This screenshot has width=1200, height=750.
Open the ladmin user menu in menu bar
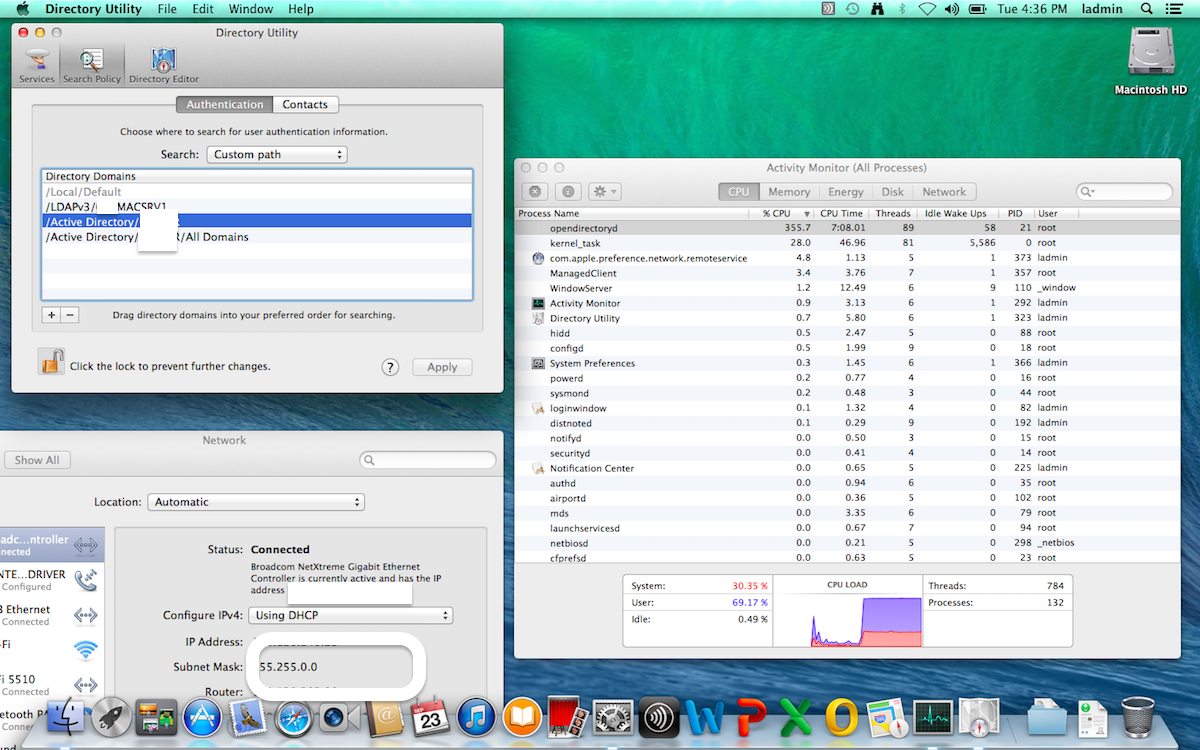click(x=1103, y=9)
